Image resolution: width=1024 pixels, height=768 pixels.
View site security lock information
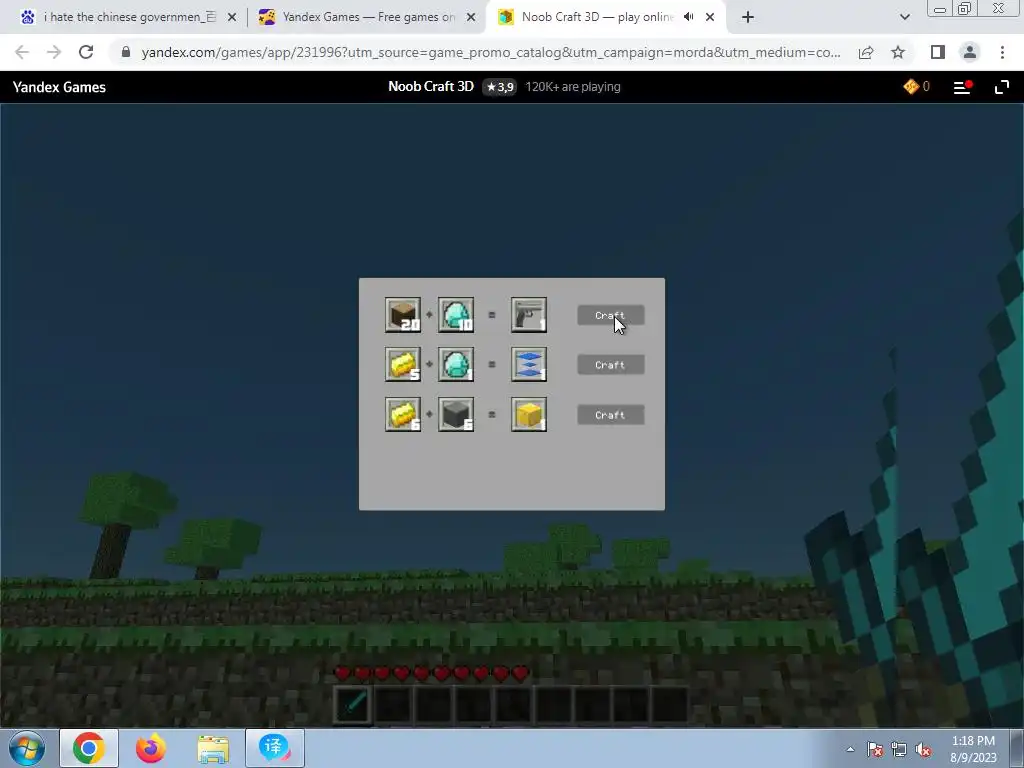[125, 52]
